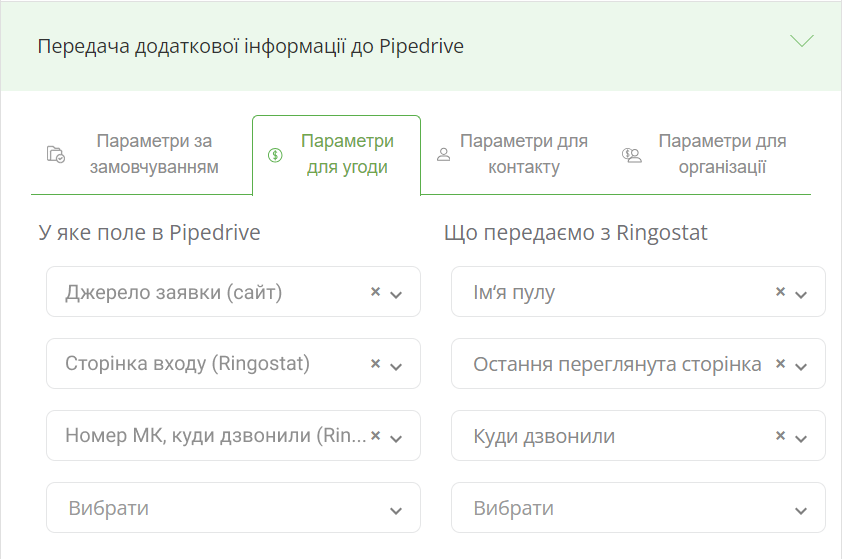The width and height of the screenshot is (842, 559).
Task: Clear 'Сторінка входу (Ringostat)' selection
Action: pyautogui.click(x=375, y=364)
